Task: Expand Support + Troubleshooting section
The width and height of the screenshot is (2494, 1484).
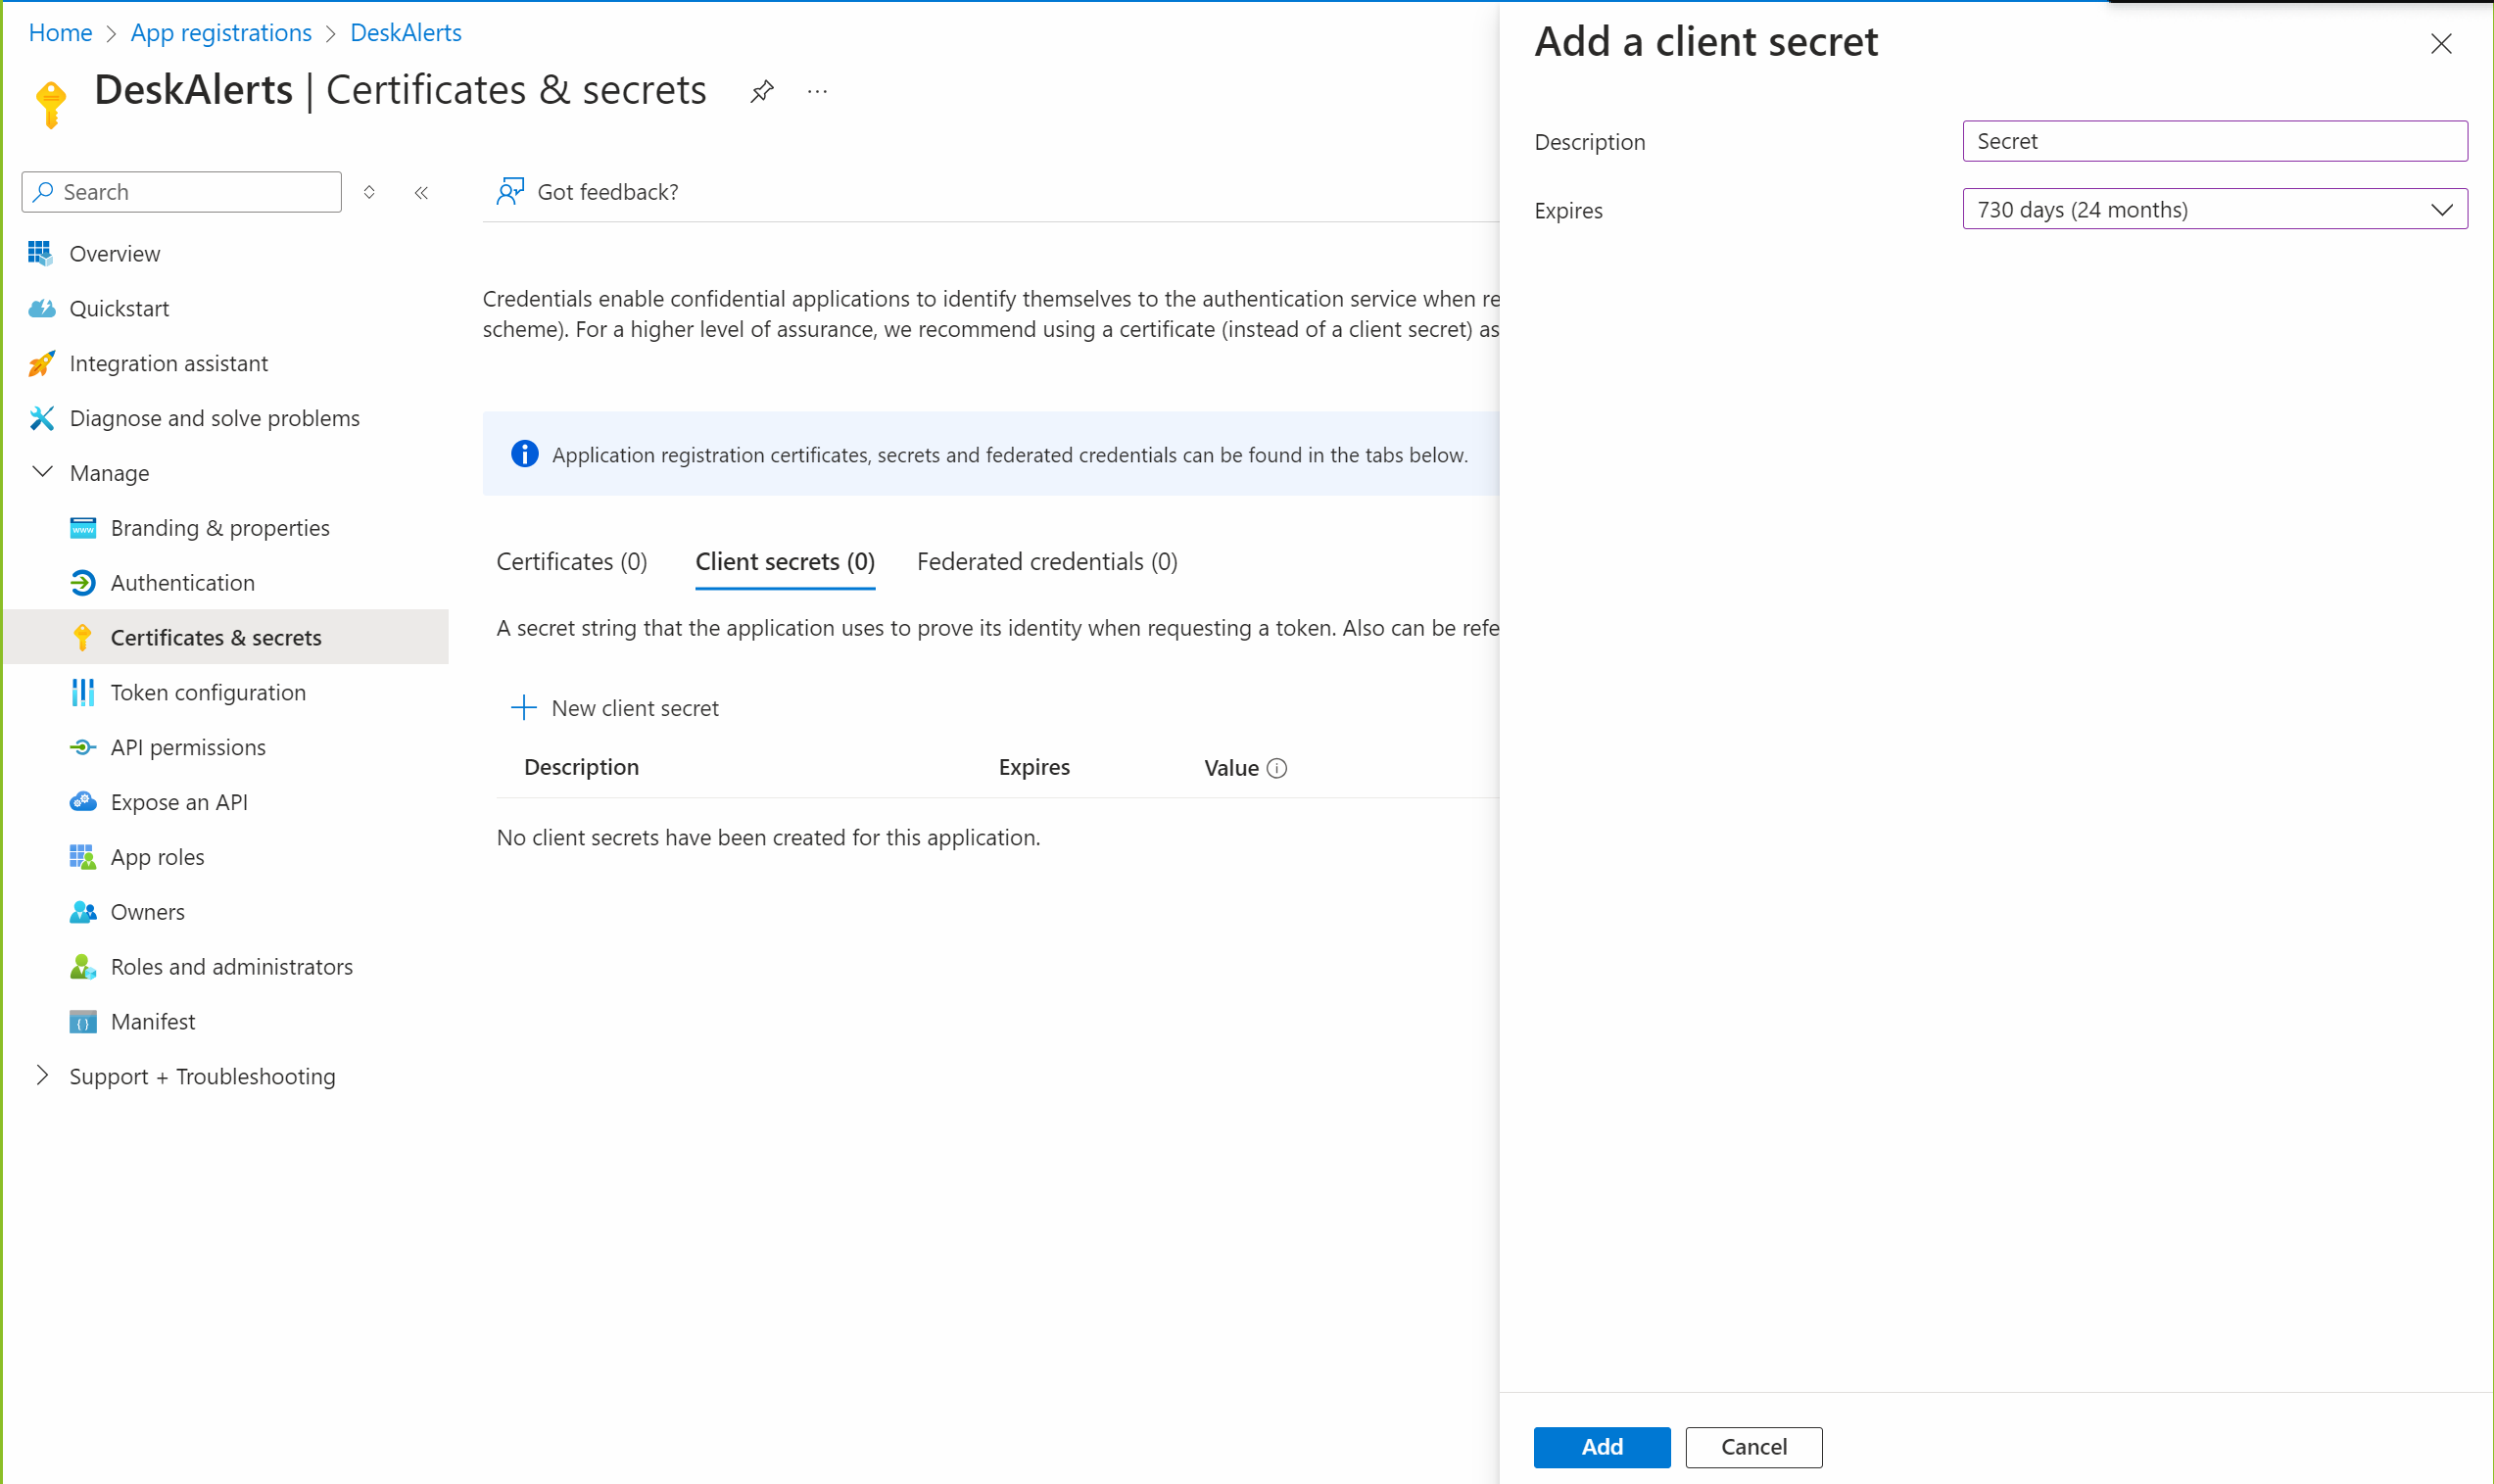Action: (x=43, y=1075)
